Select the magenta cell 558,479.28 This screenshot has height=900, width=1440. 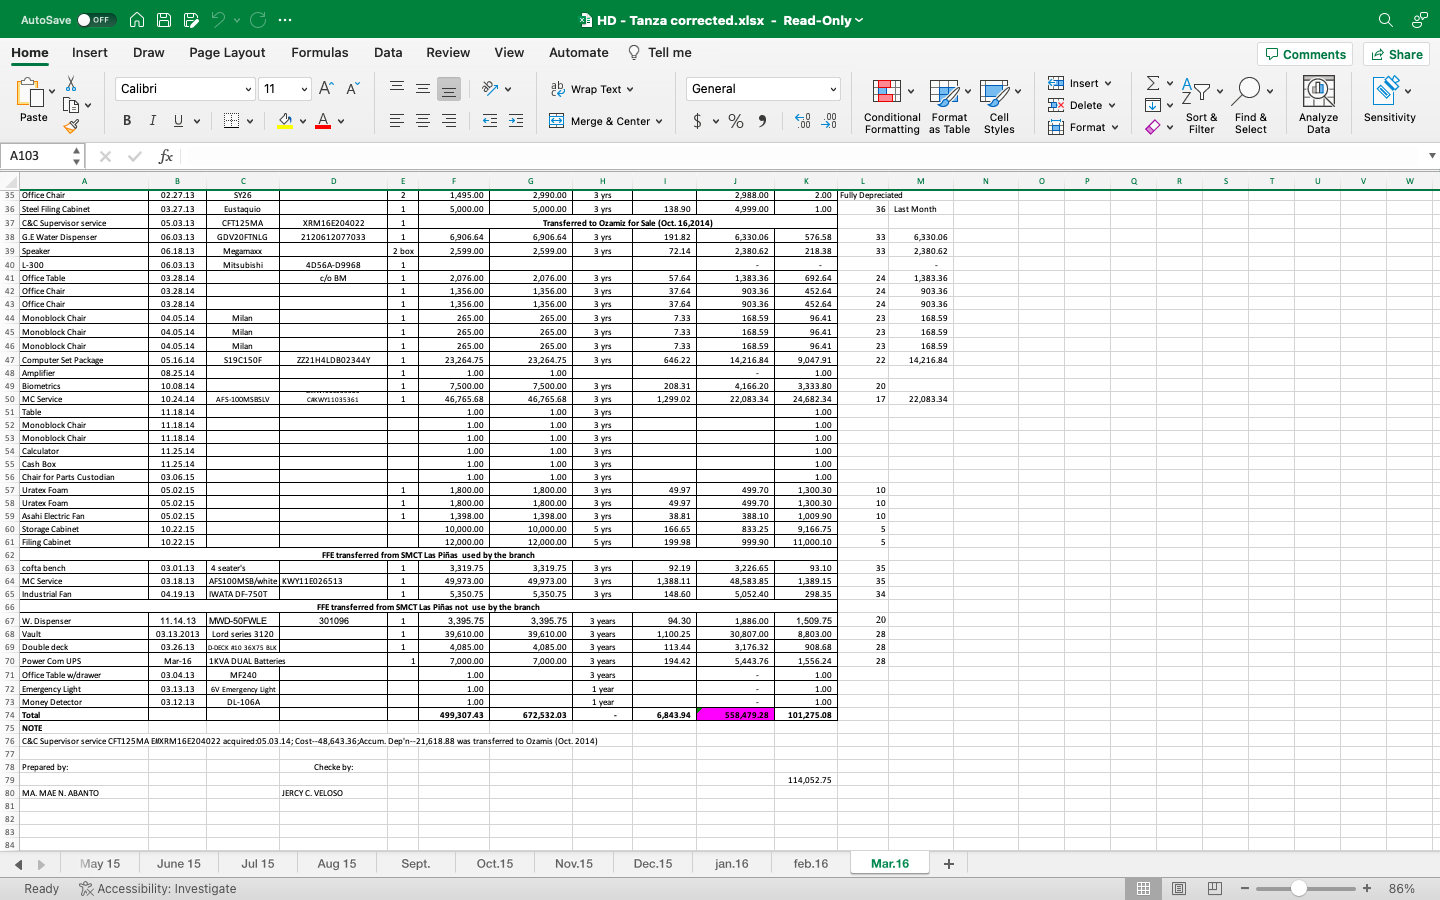734,715
